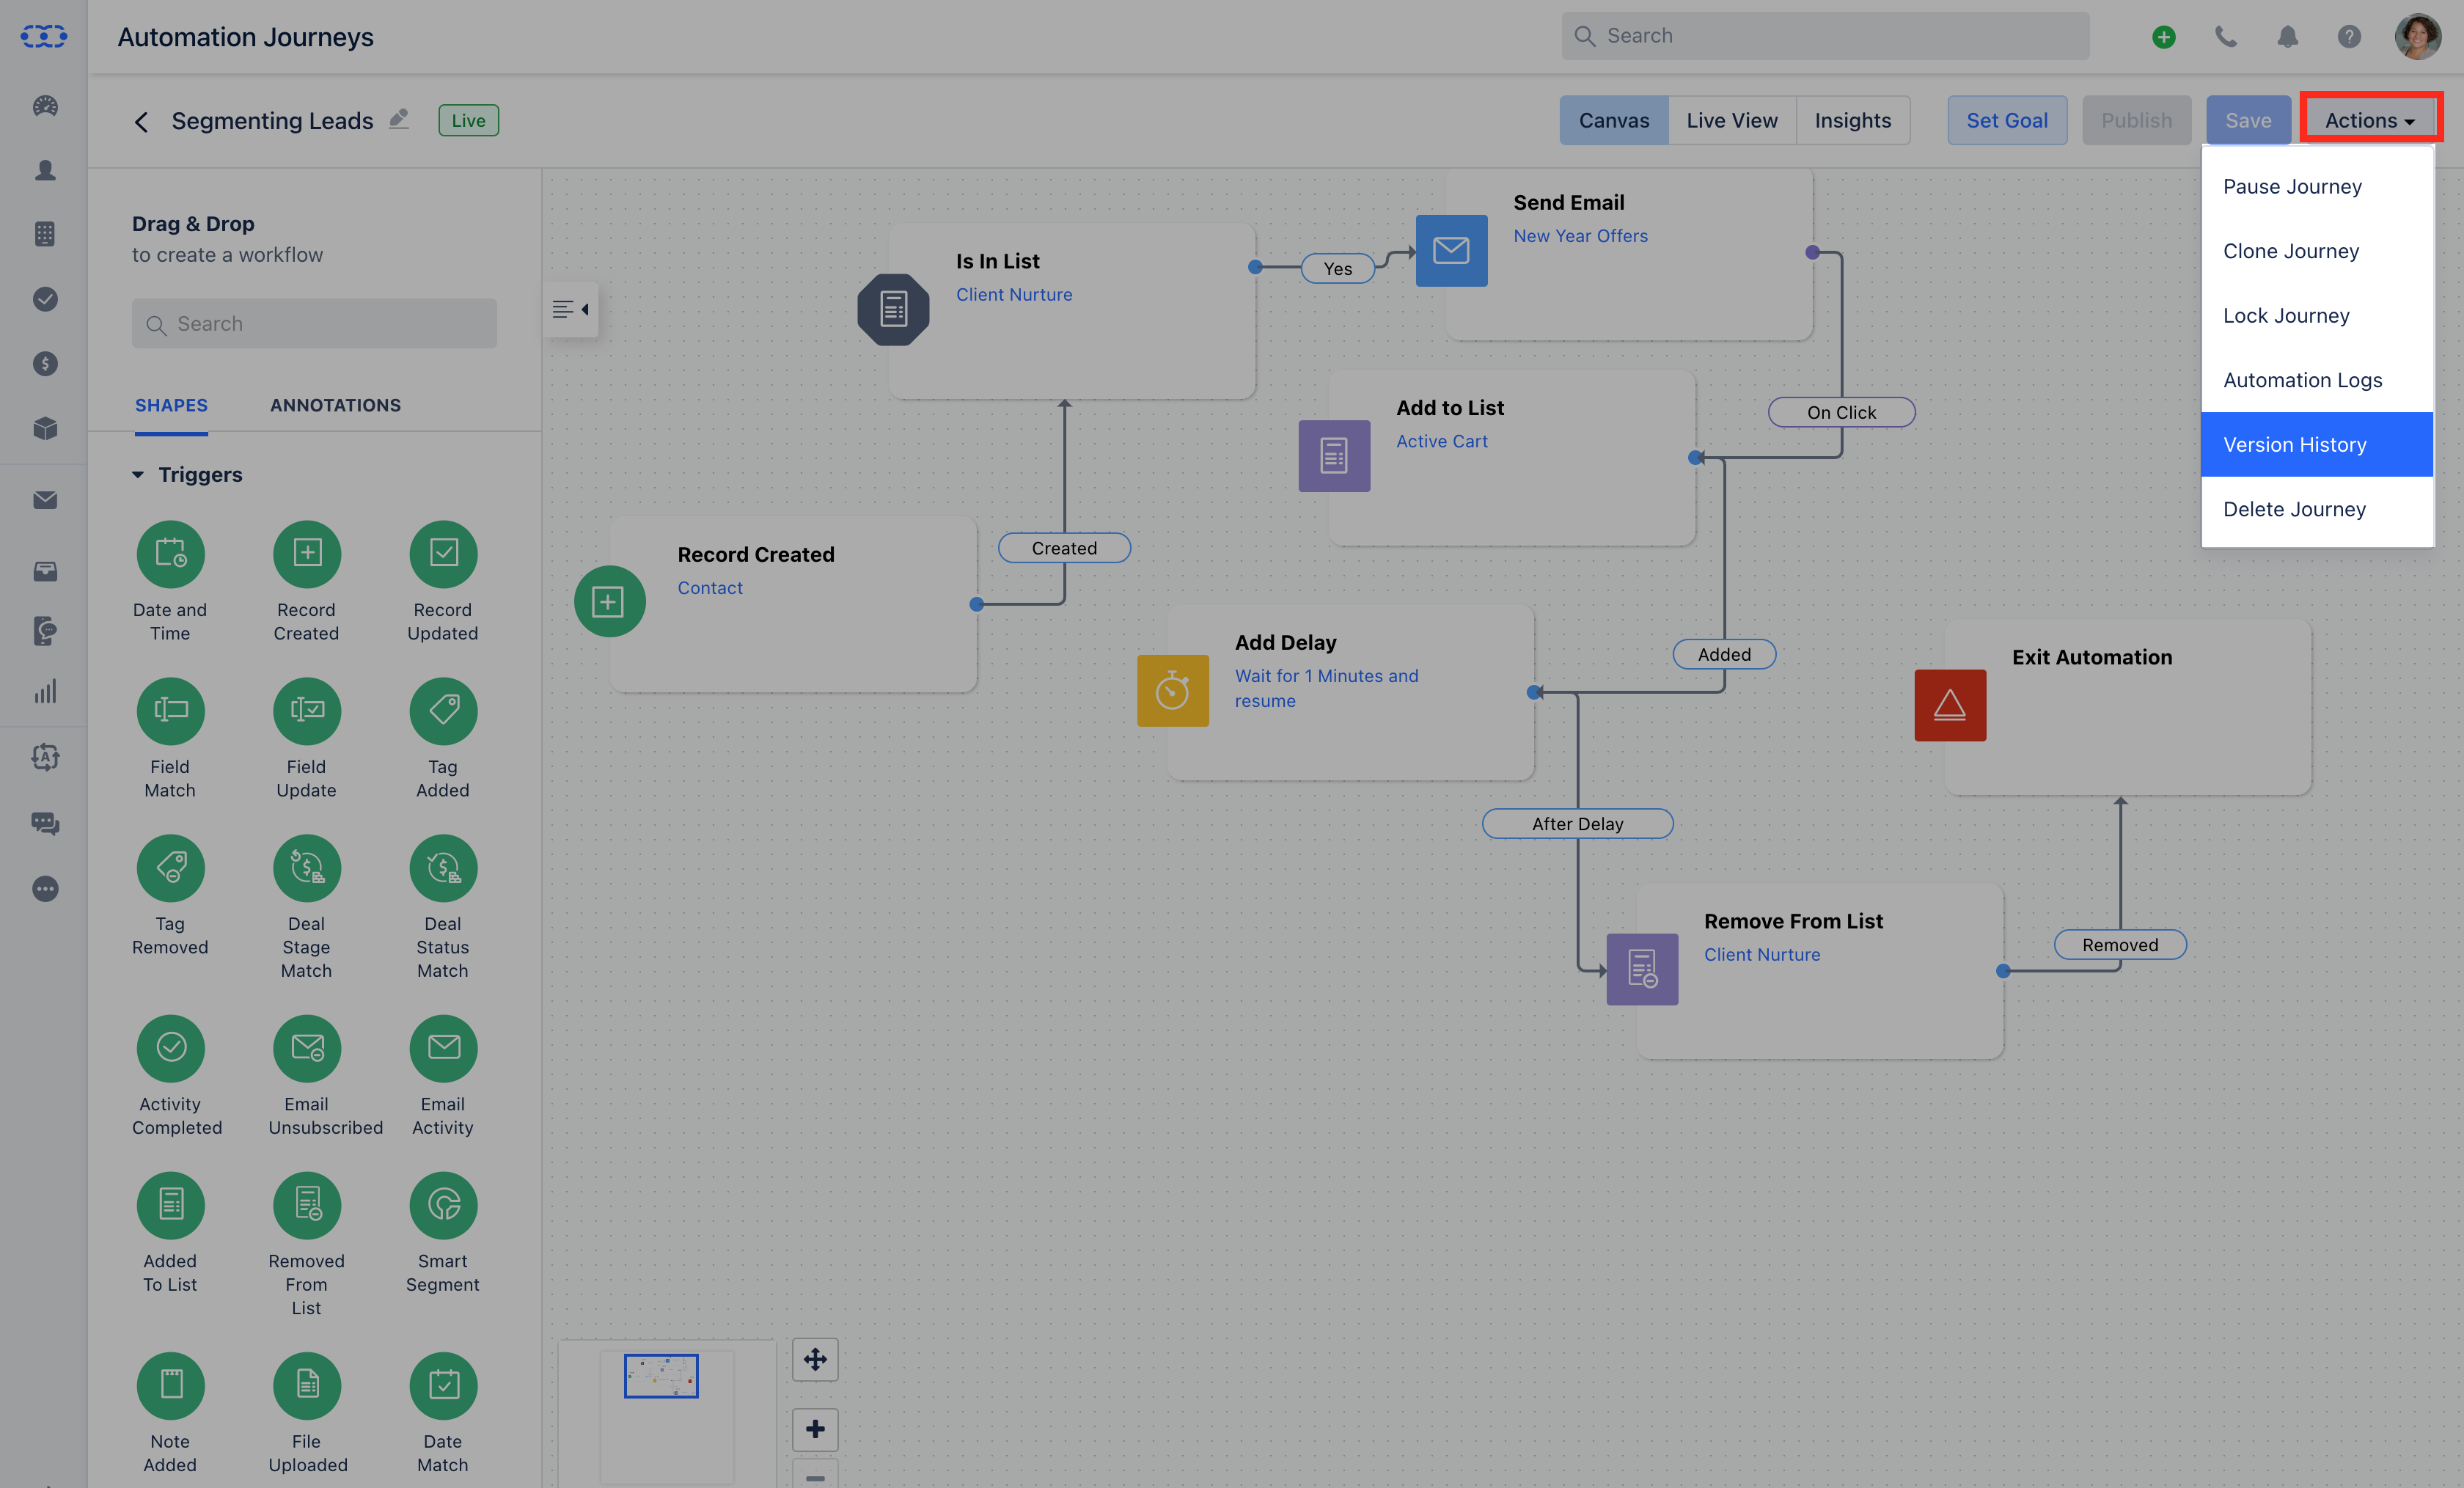Viewport: 2464px width, 1488px height.
Task: Click the After Delay connector label
Action: click(1577, 823)
